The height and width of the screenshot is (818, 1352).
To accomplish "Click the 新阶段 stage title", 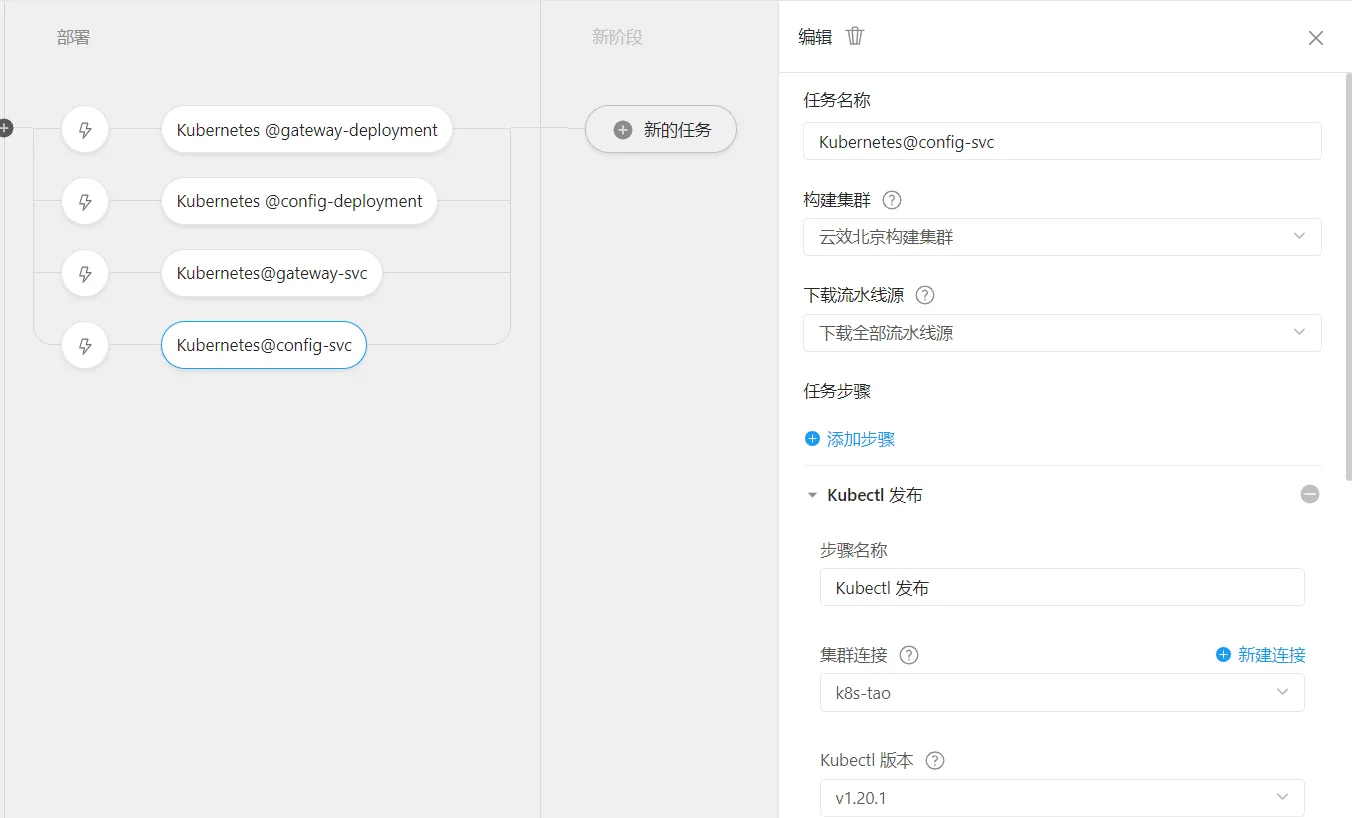I will [x=617, y=37].
